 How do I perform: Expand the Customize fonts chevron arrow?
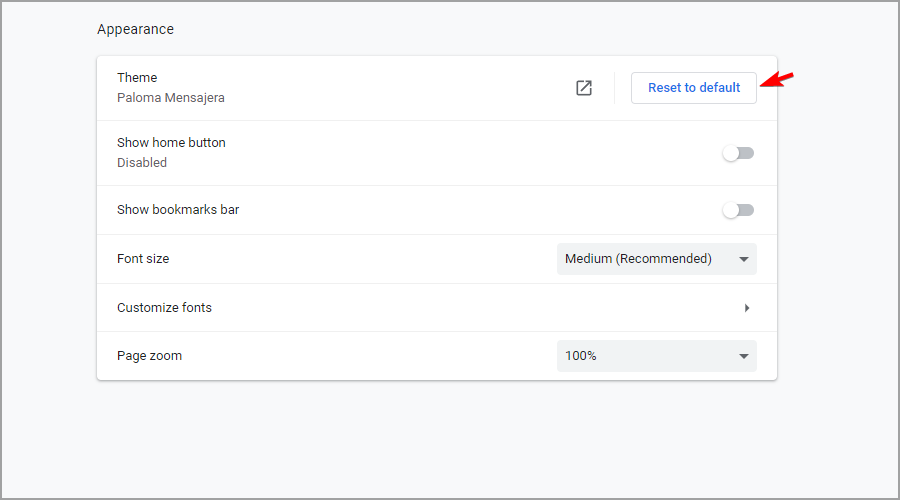(747, 308)
